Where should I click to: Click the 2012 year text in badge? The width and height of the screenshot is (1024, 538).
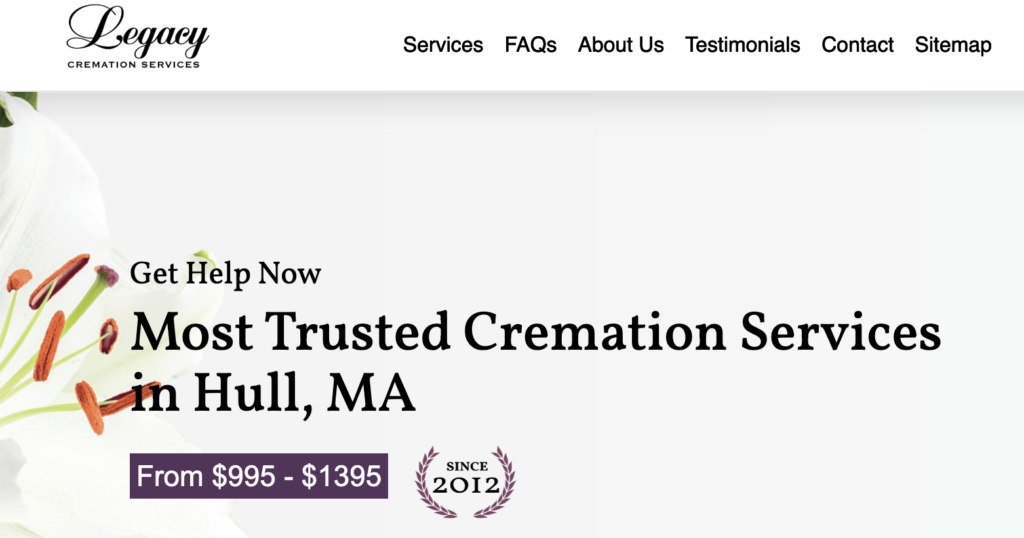pos(466,486)
